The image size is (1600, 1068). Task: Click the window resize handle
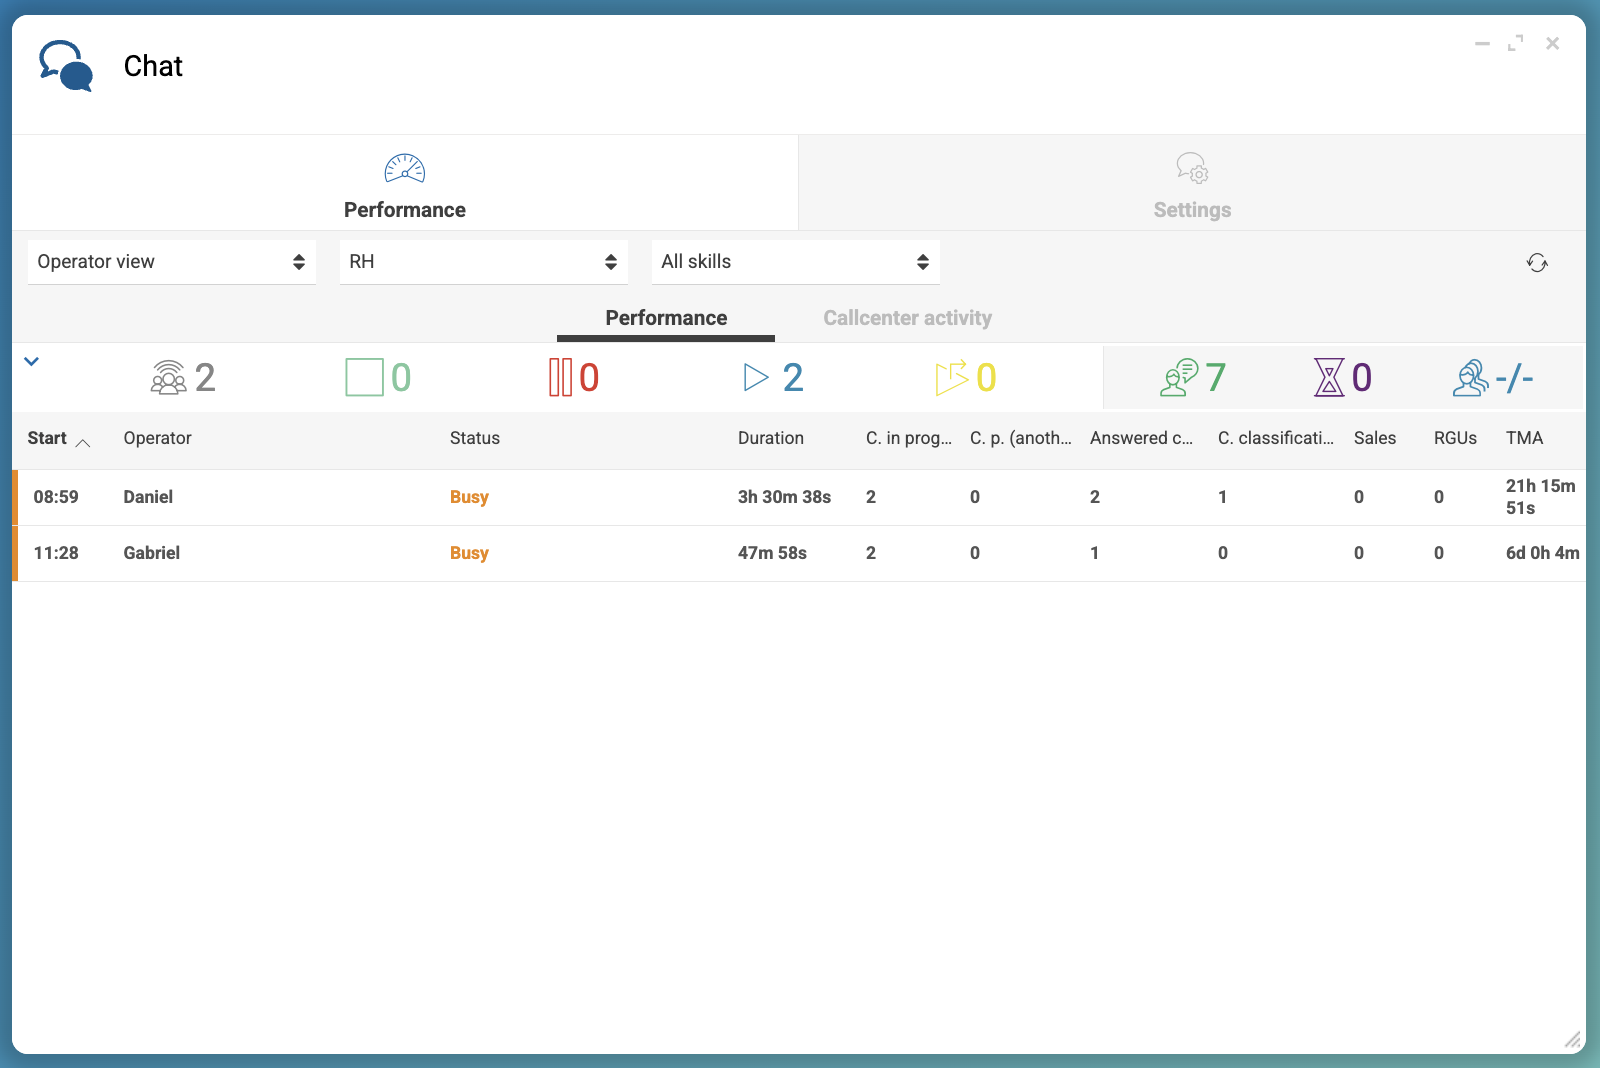pyautogui.click(x=1573, y=1040)
